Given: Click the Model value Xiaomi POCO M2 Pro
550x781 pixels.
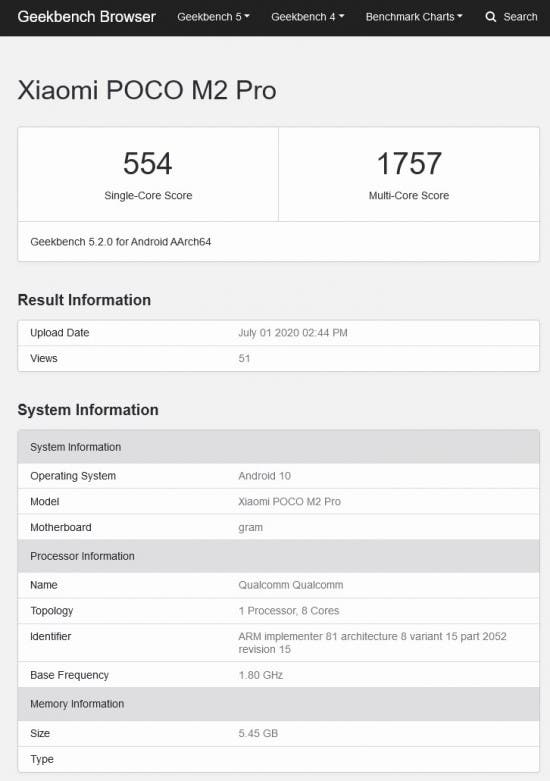Looking at the screenshot, I should click(289, 502).
